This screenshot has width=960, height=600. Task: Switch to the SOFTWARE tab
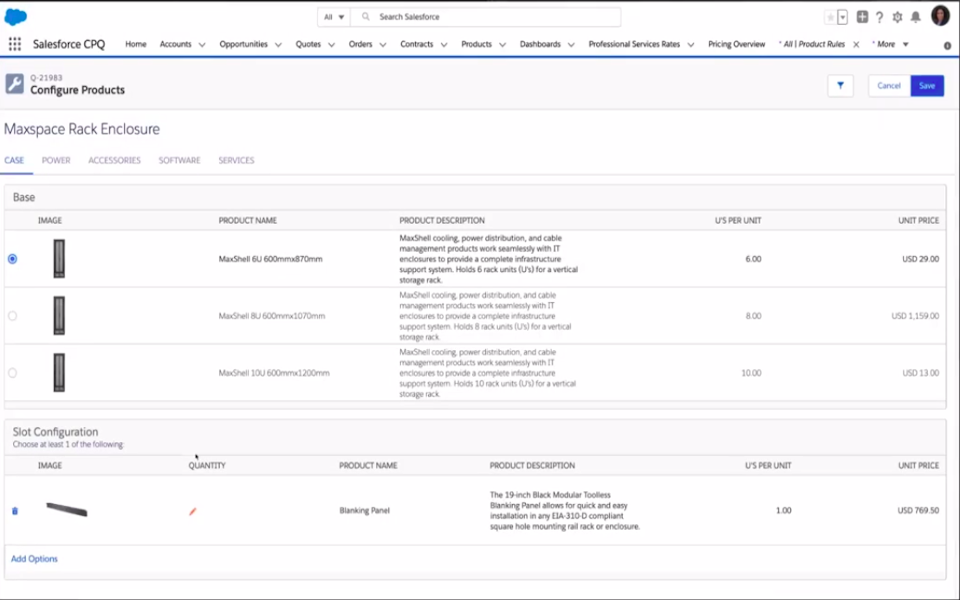click(179, 160)
